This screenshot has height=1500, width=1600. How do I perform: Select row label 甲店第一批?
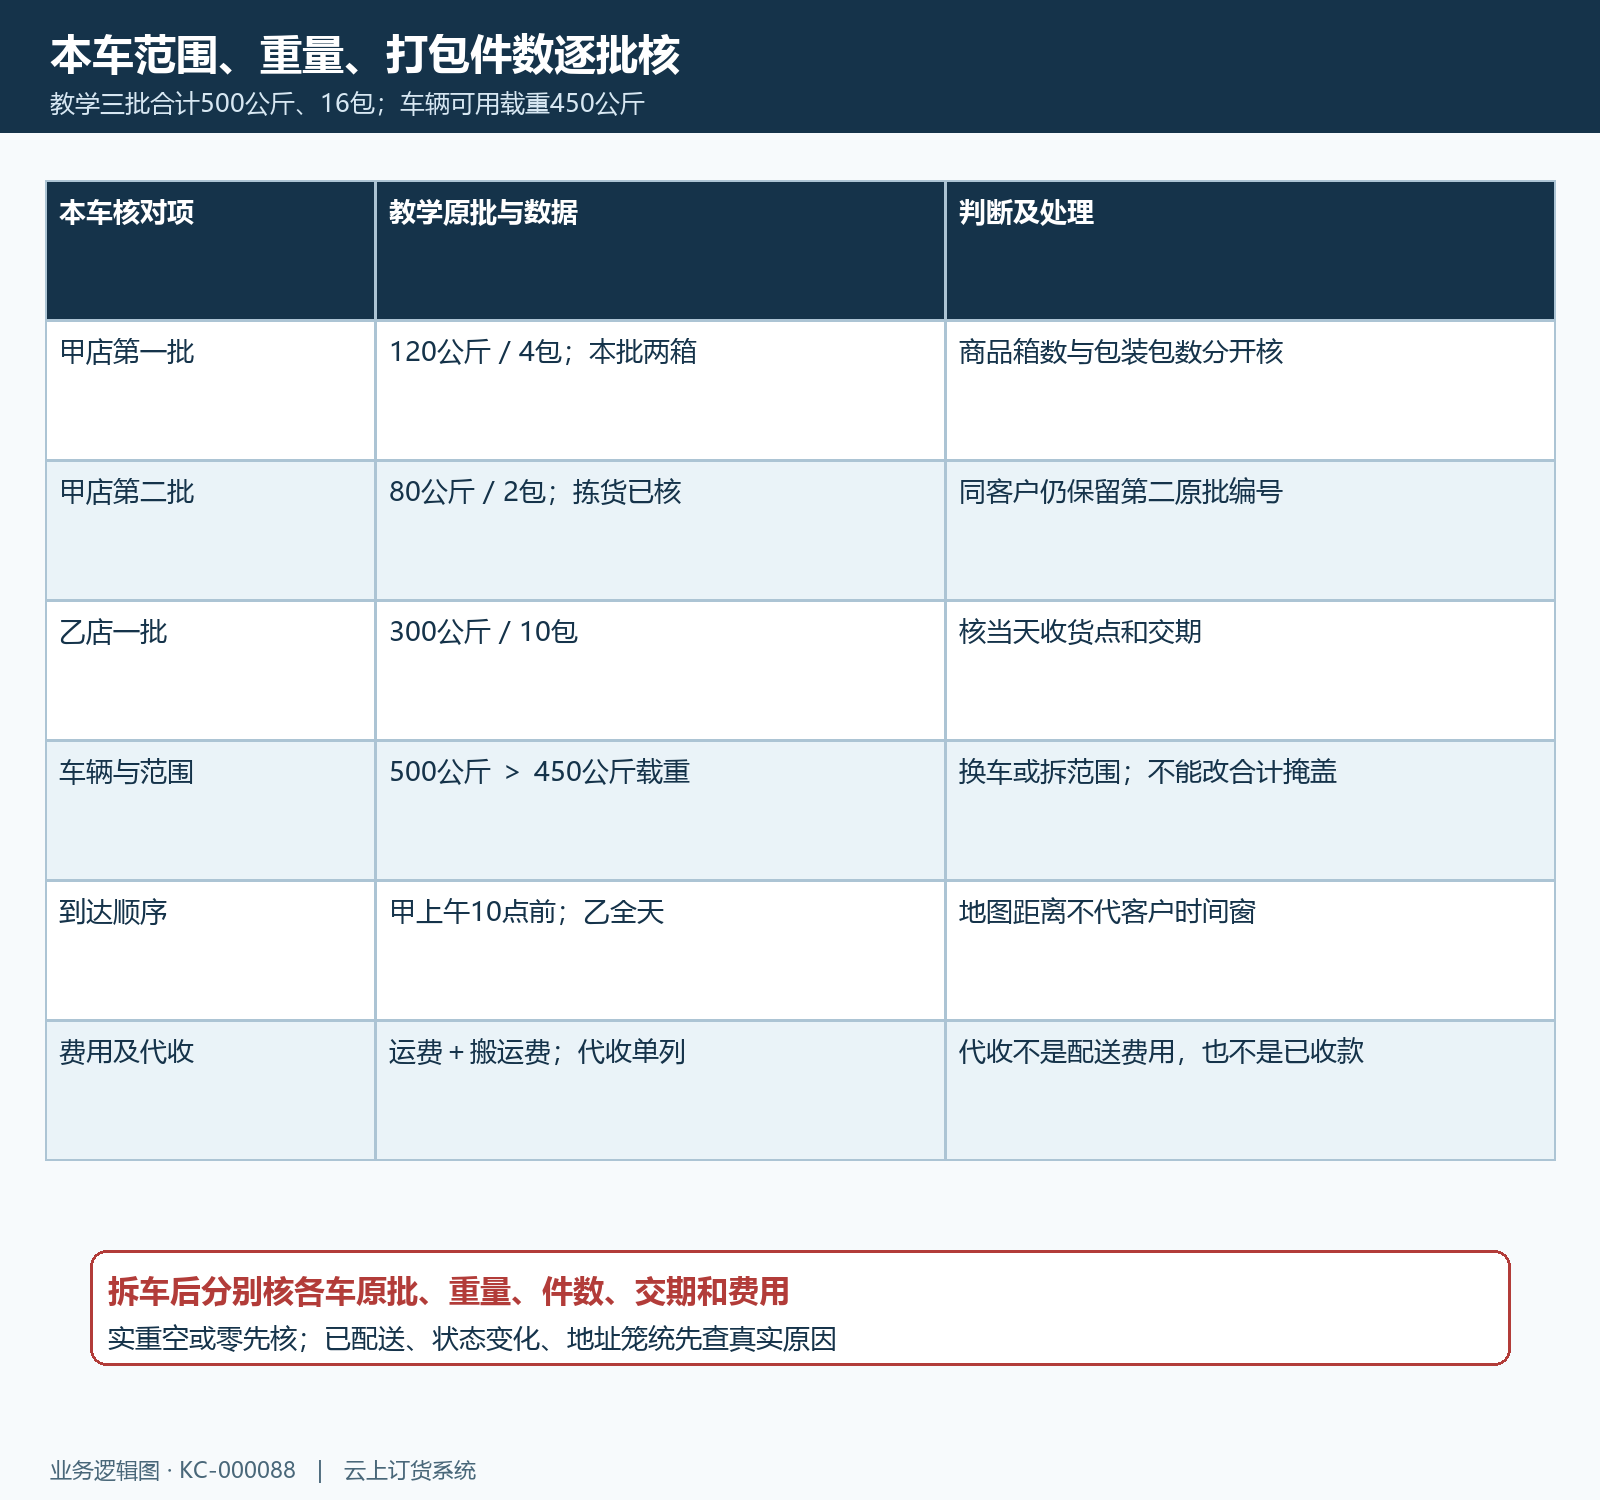[x=127, y=352]
